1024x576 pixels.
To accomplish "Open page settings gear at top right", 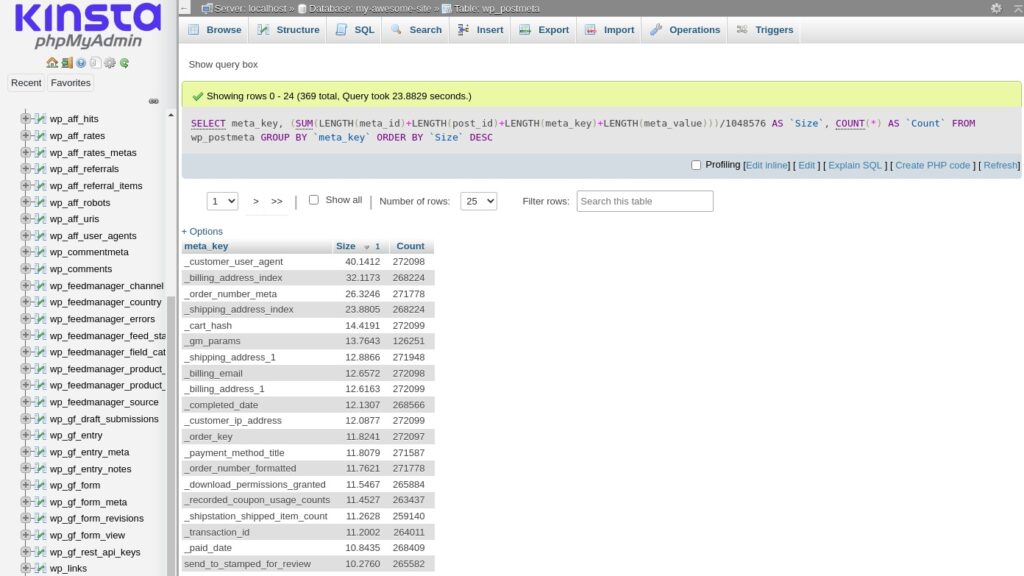I will coord(995,8).
